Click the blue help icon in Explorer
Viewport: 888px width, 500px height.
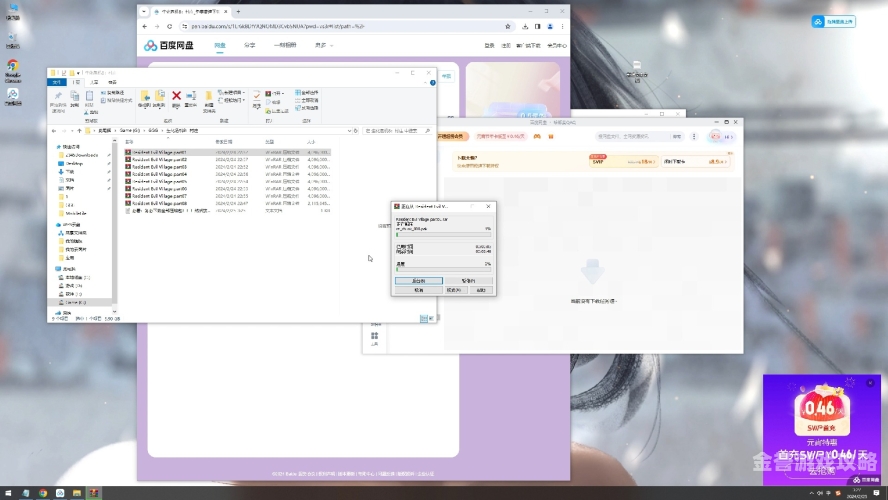tap(433, 83)
